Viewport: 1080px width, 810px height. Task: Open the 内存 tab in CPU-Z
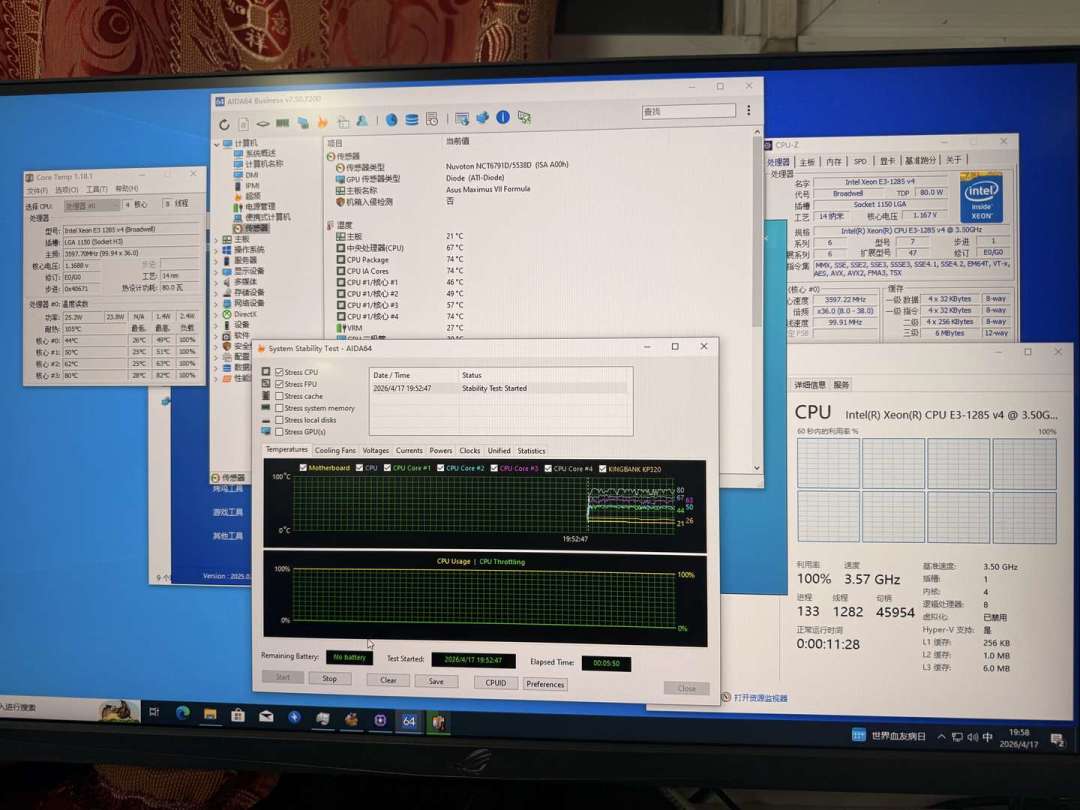pyautogui.click(x=833, y=161)
